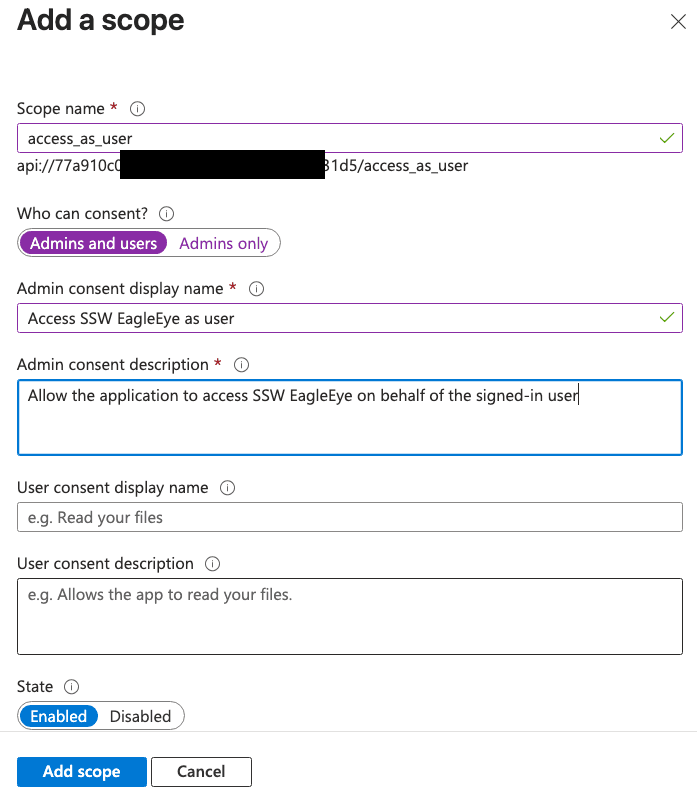The height and width of the screenshot is (792, 697).
Task: Click the info icon next to State
Action: 71,687
